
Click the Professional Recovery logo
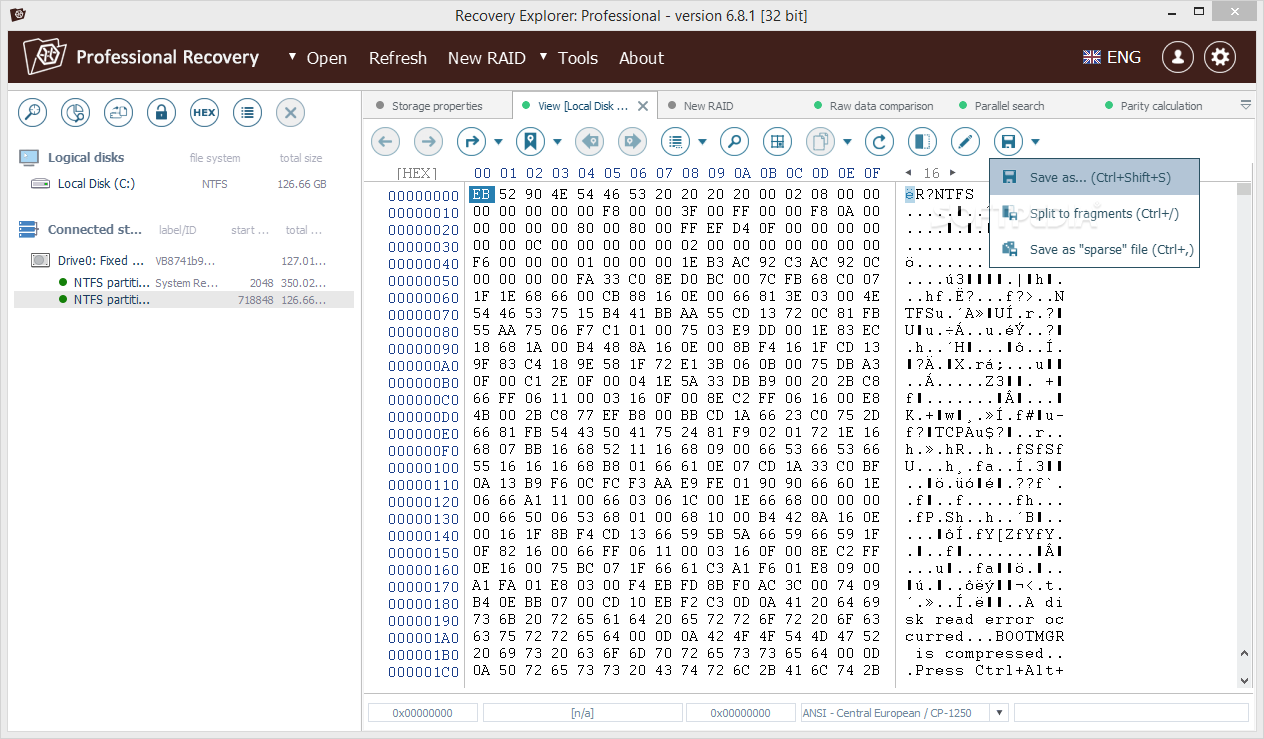[x=141, y=57]
